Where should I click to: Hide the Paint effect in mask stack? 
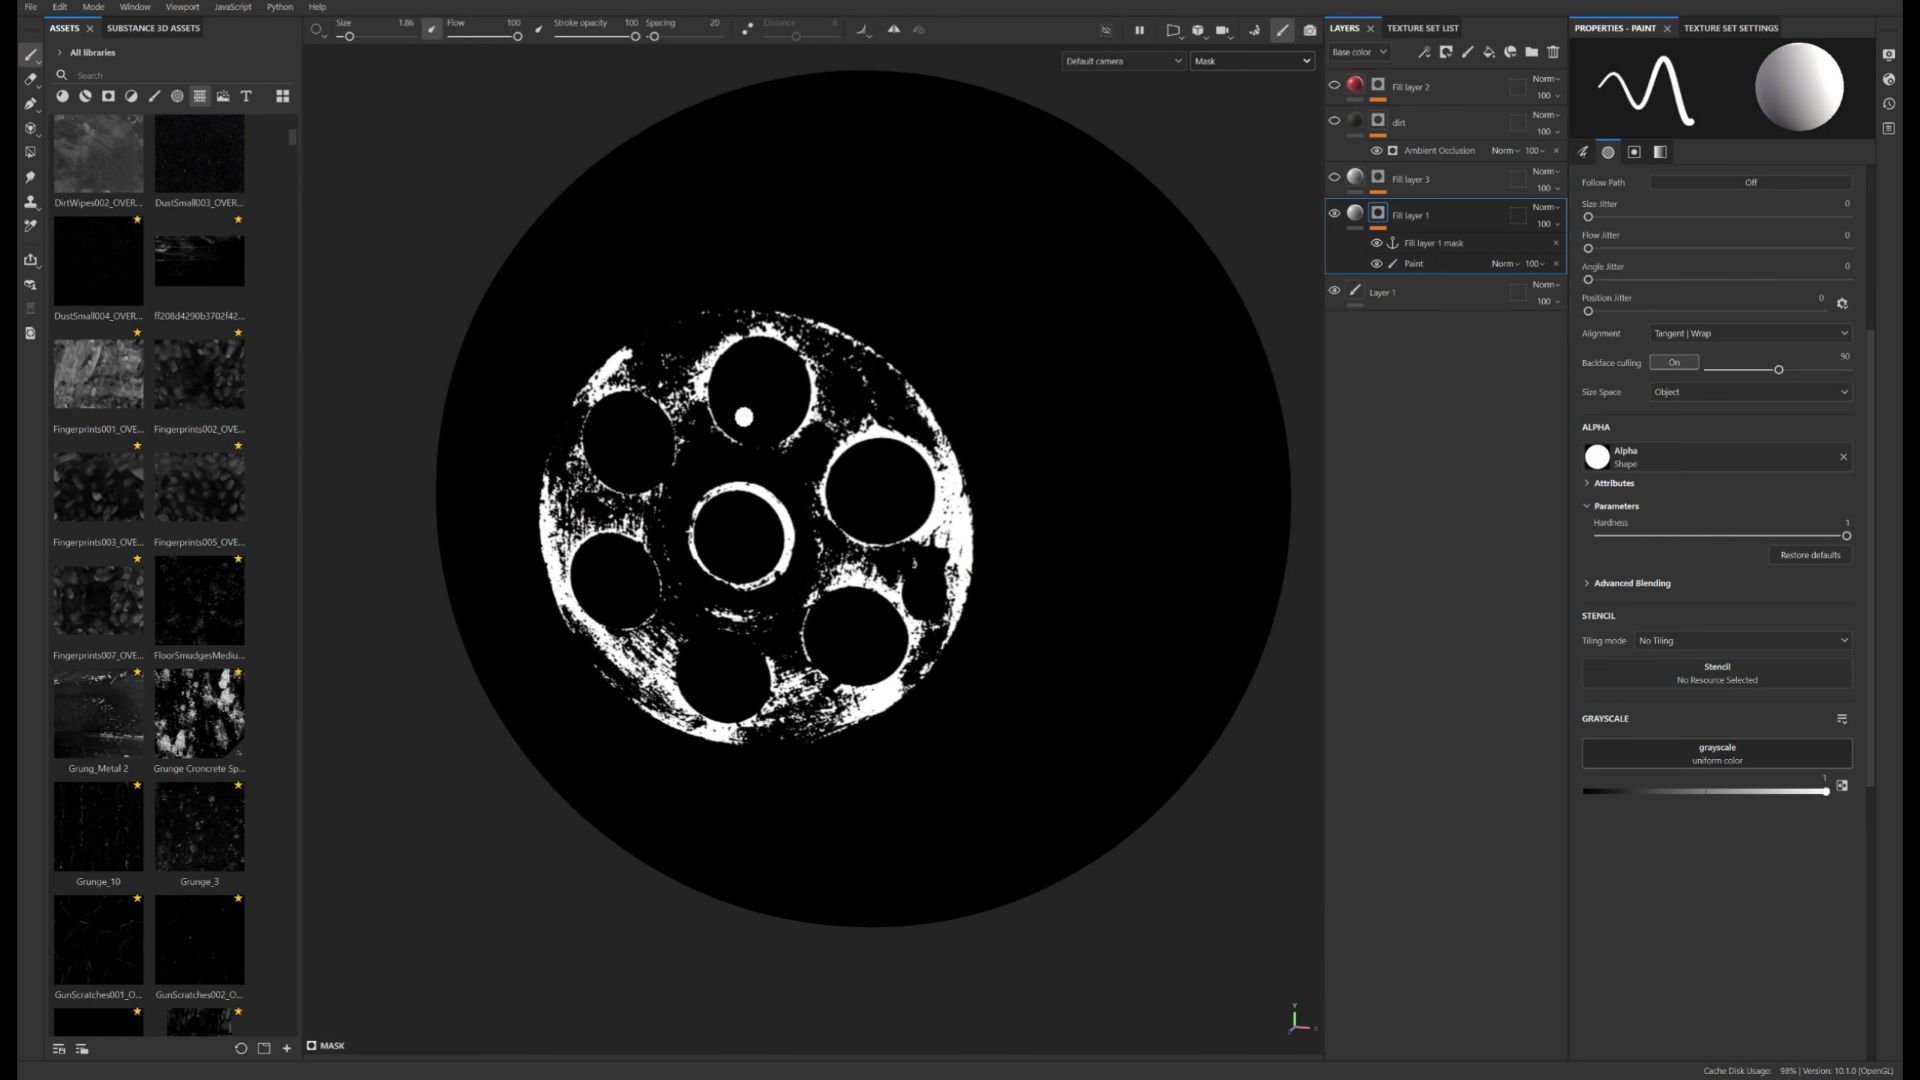point(1376,264)
